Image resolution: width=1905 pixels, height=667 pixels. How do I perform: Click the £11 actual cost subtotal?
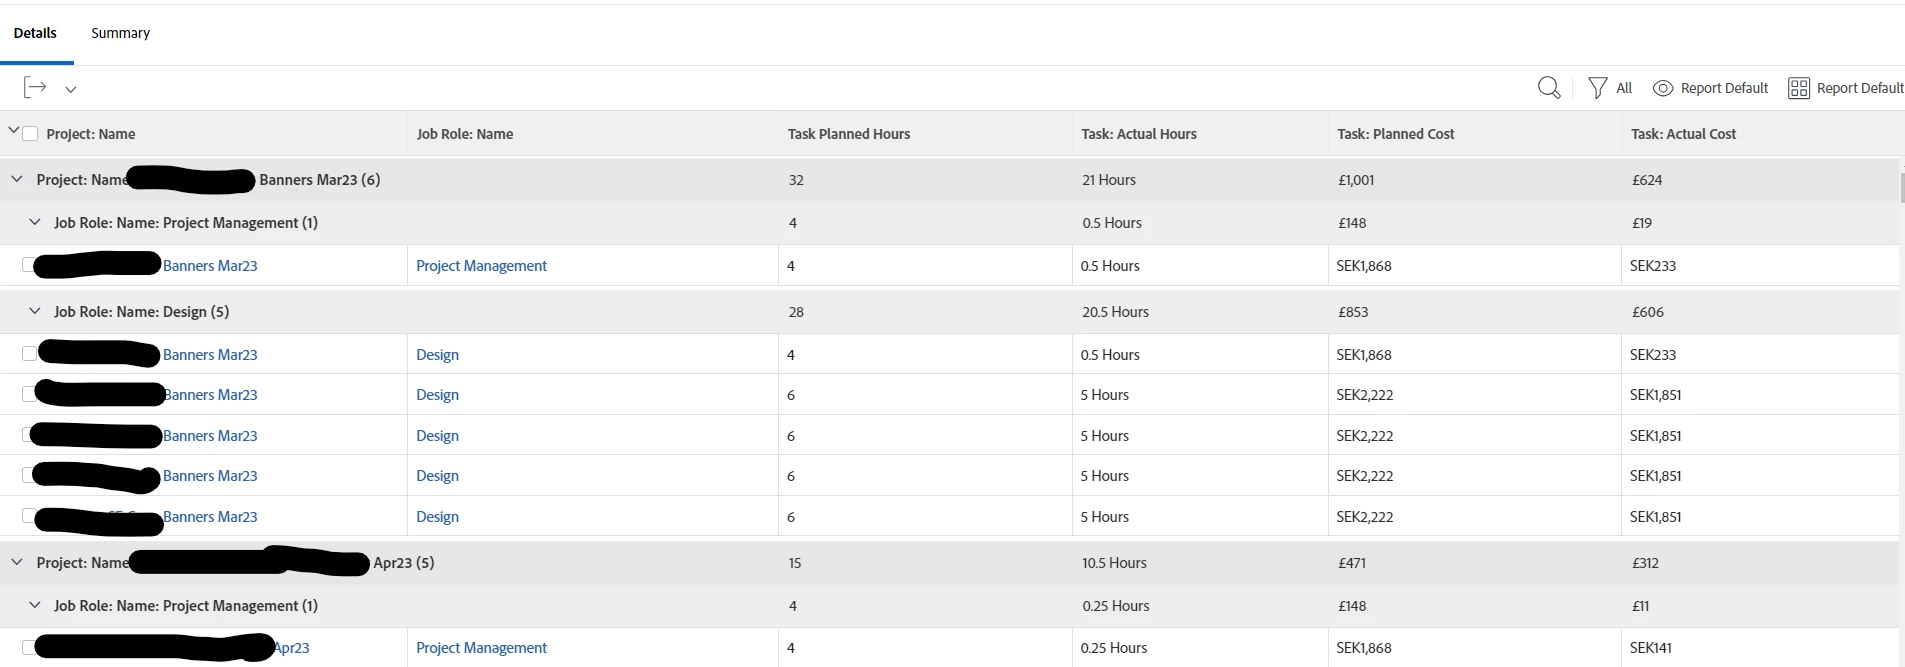1641,606
